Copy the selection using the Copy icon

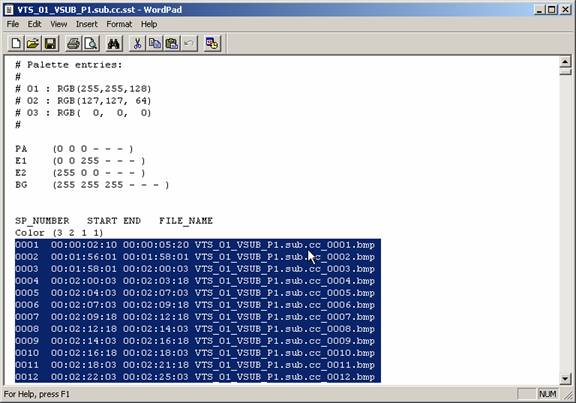[x=154, y=44]
